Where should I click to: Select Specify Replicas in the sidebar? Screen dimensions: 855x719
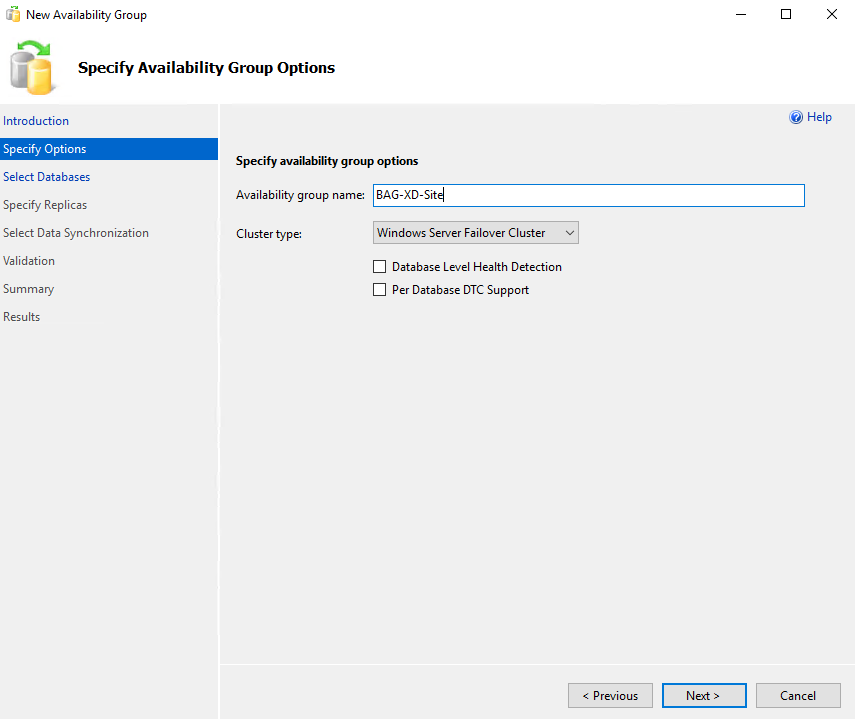tap(45, 205)
